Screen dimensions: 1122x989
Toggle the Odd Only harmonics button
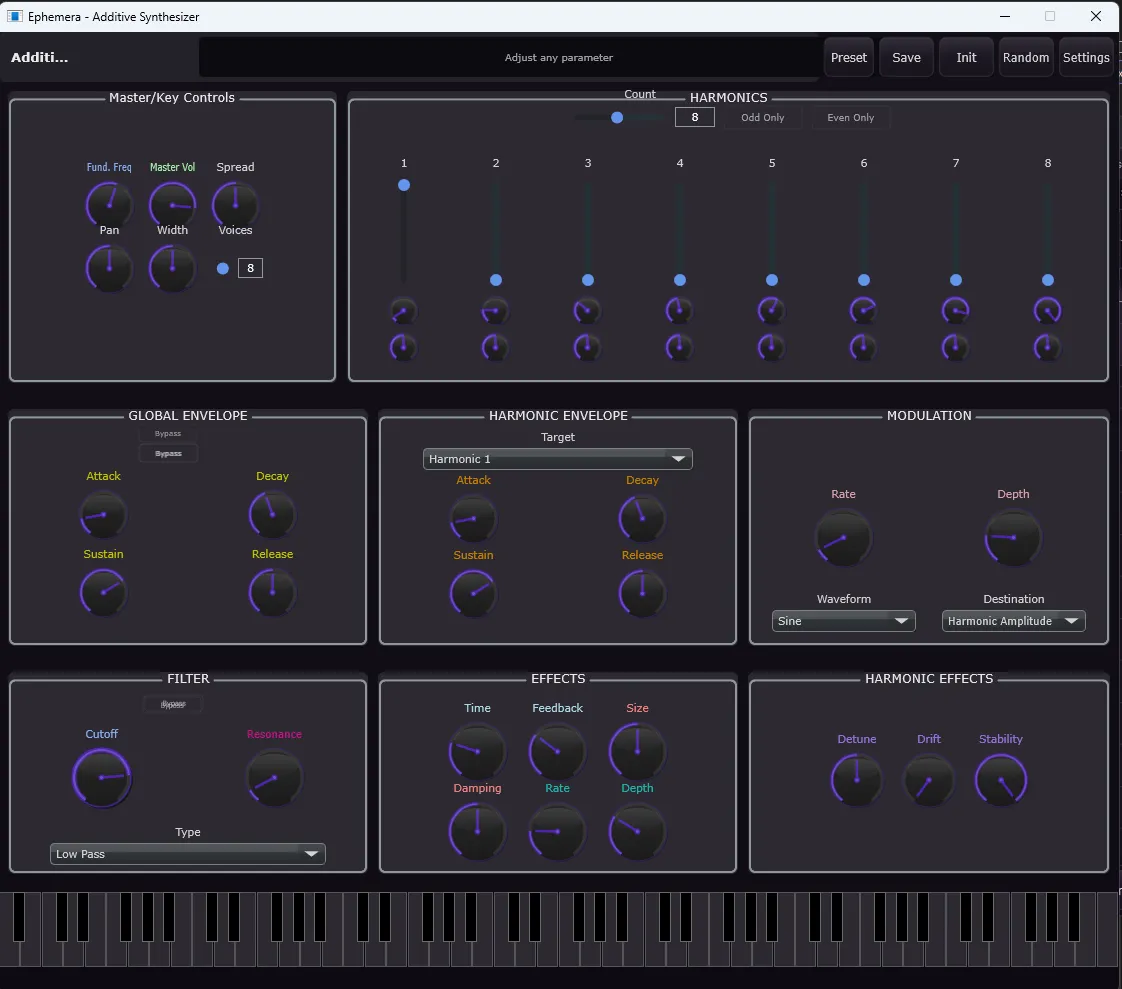pos(762,118)
